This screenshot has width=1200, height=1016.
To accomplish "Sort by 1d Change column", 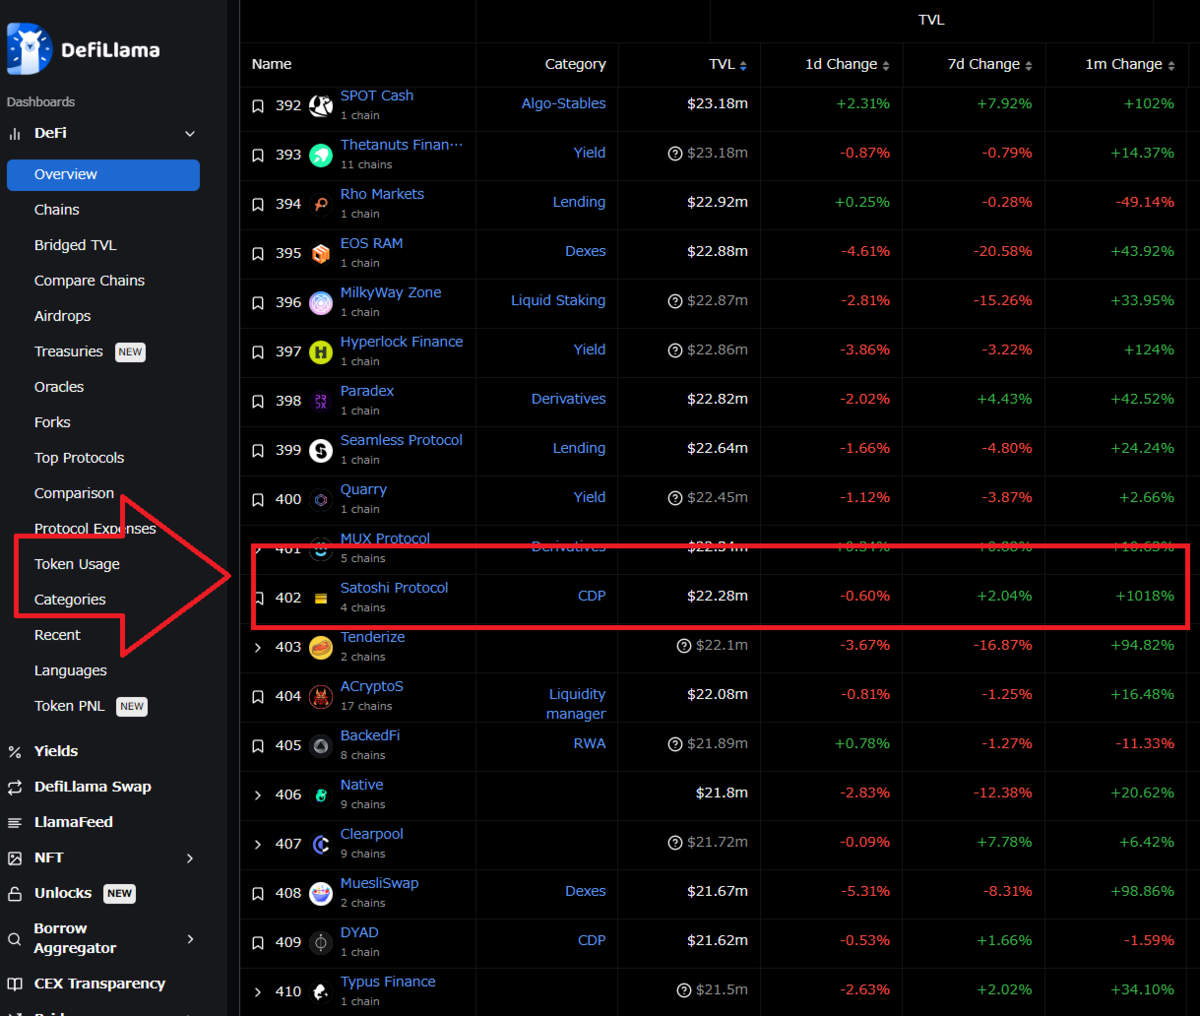I will [x=847, y=64].
